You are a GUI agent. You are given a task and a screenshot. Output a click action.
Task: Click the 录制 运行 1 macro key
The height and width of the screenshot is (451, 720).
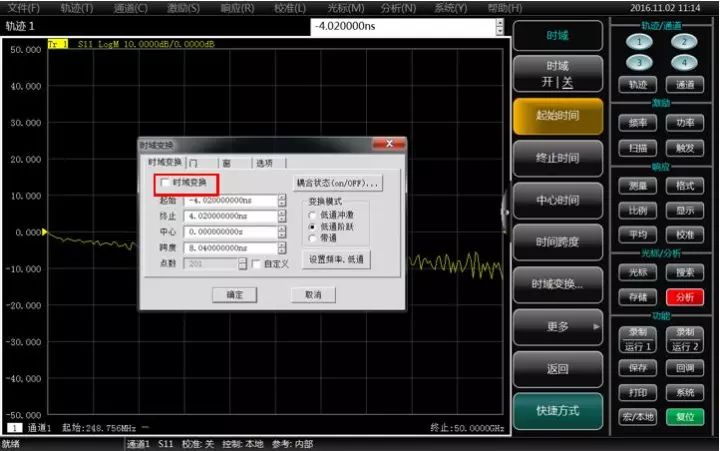pyautogui.click(x=637, y=340)
